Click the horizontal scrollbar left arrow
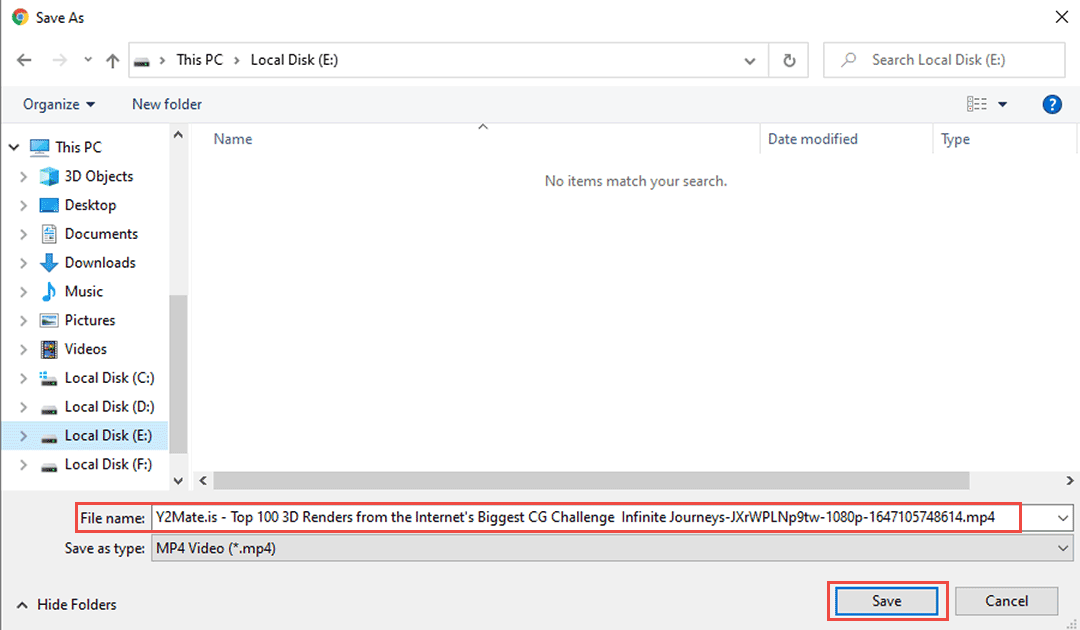 [x=203, y=481]
